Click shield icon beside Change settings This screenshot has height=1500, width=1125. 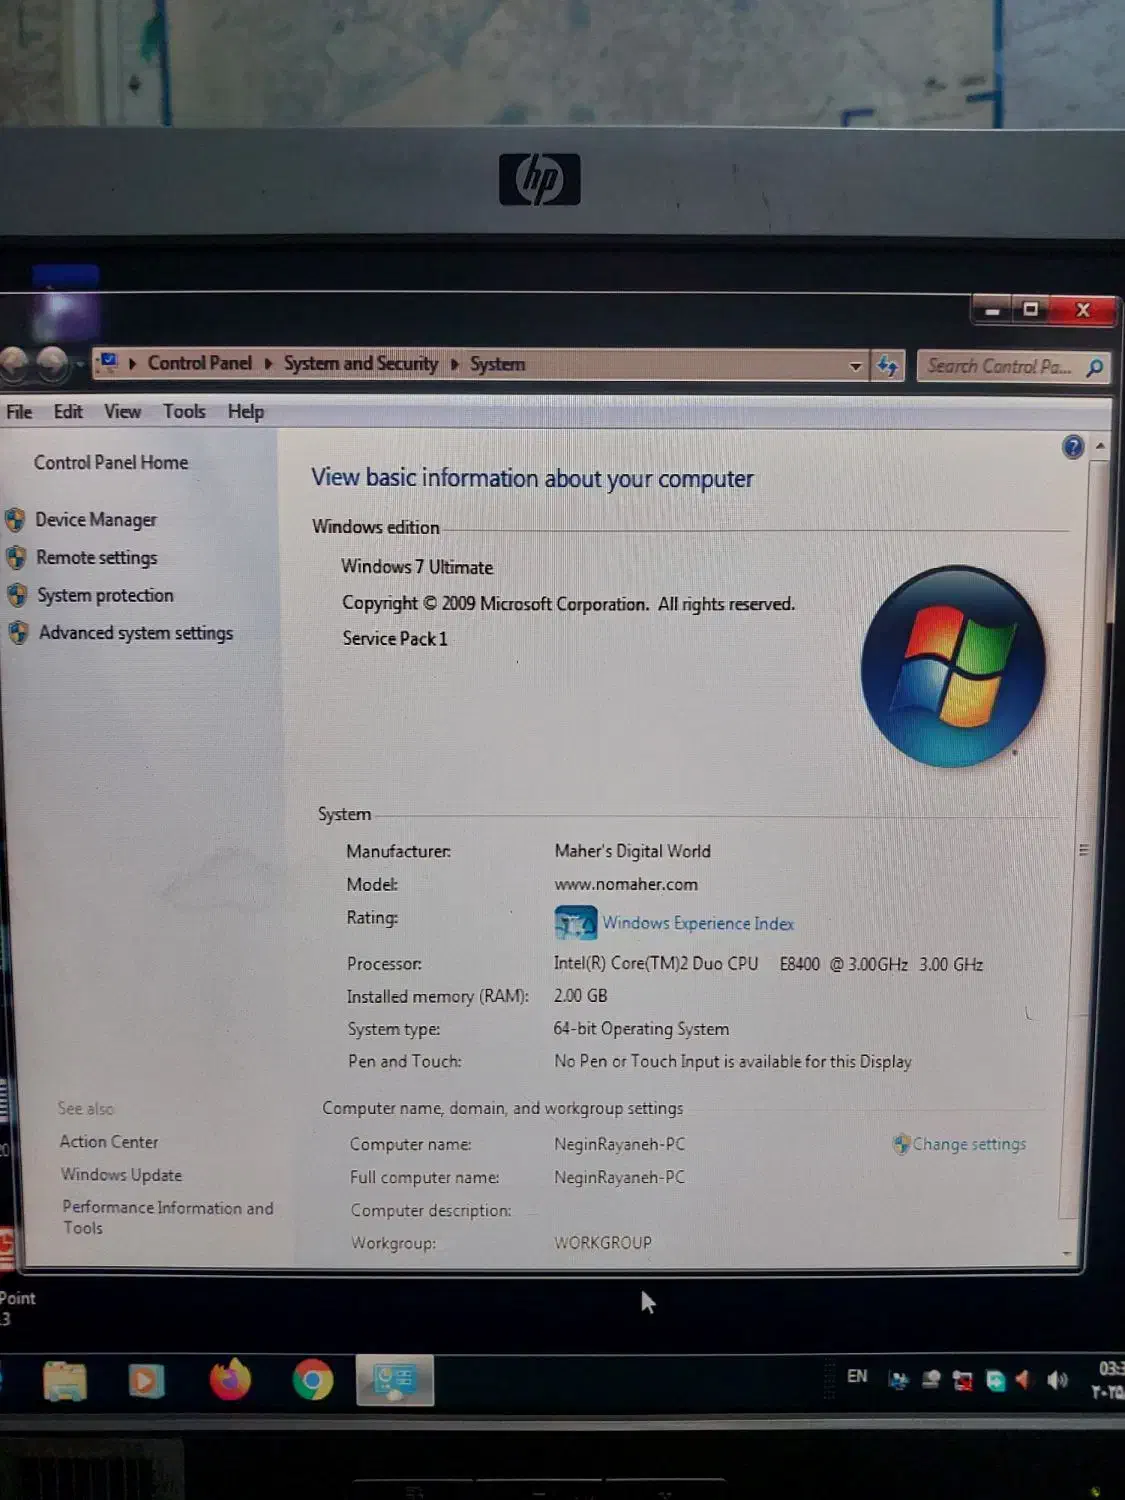(901, 1144)
